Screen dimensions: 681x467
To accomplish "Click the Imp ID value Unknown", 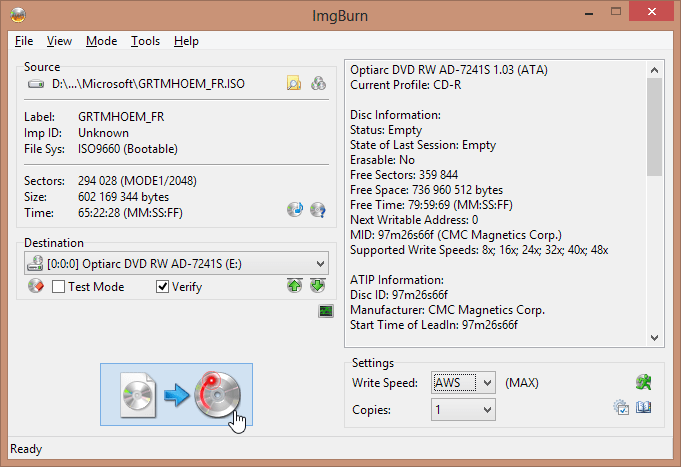I will point(103,133).
